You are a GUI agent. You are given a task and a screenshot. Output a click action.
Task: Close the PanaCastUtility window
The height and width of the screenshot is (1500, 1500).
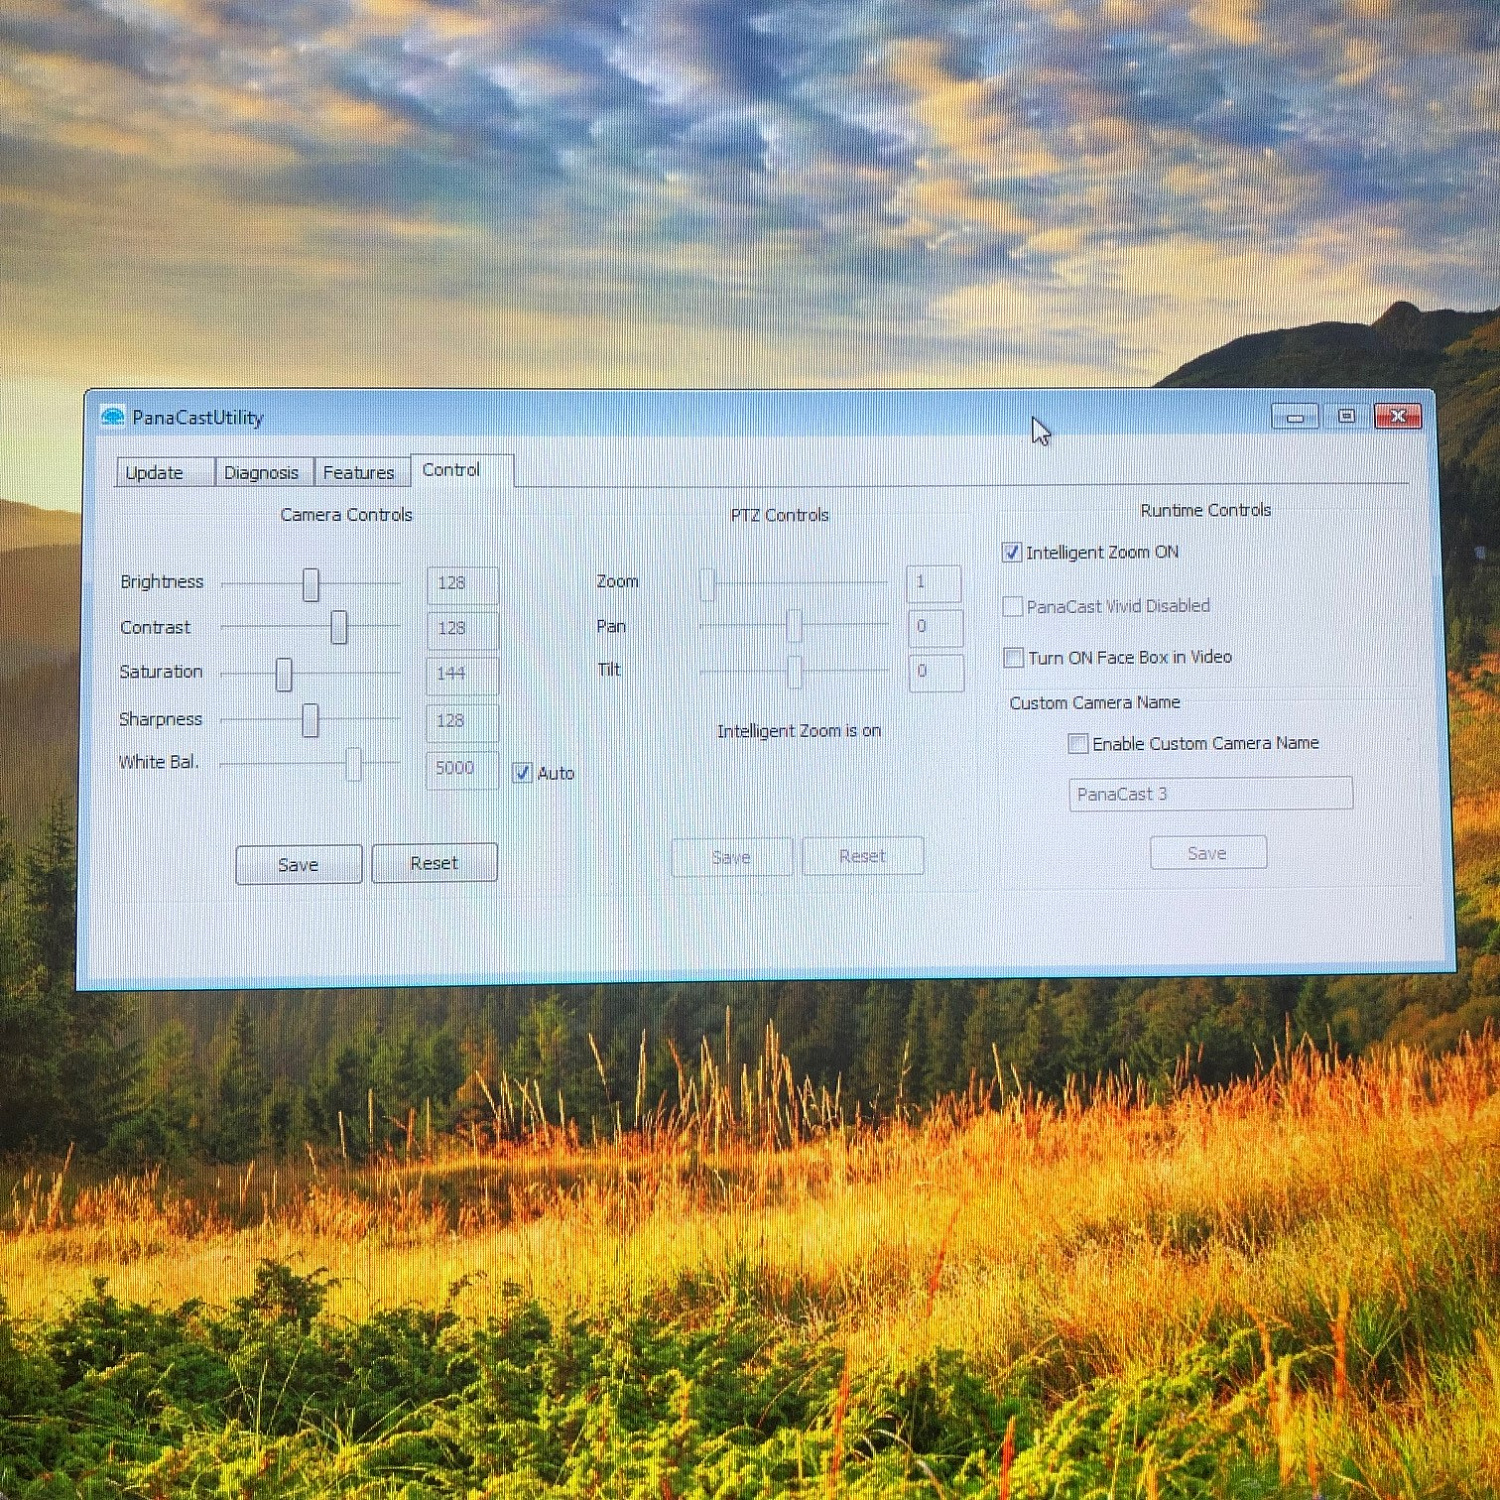point(1398,416)
